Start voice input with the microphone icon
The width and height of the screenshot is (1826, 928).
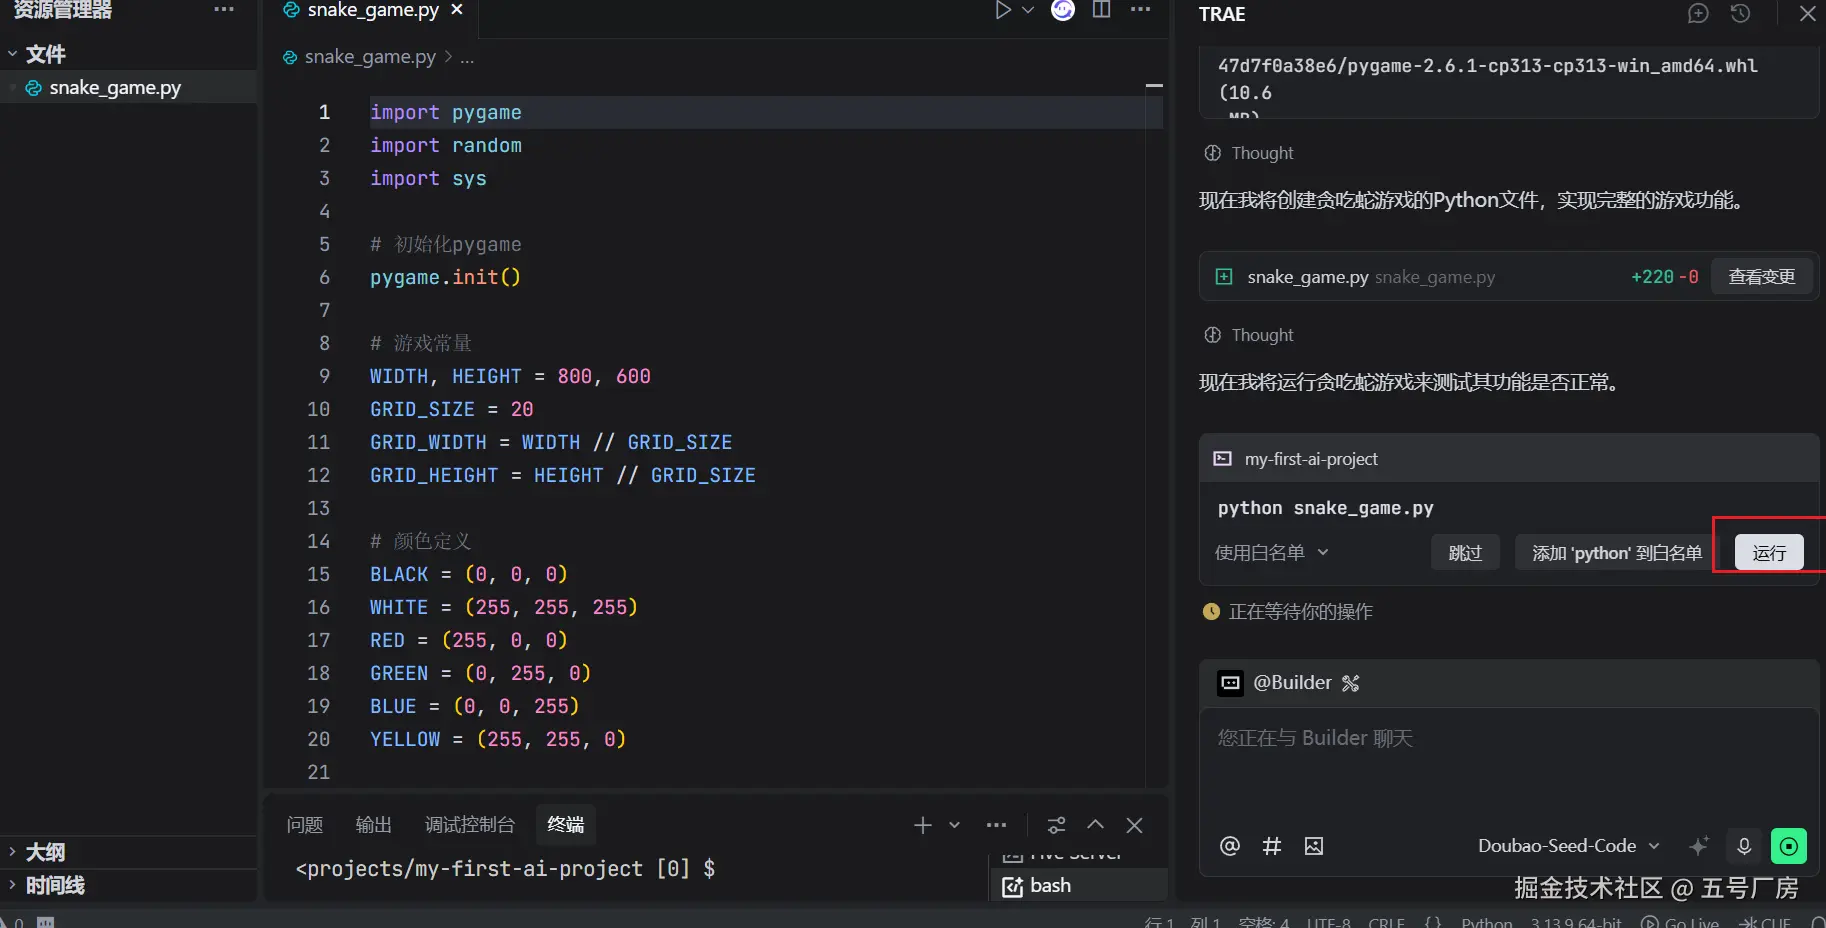point(1744,846)
